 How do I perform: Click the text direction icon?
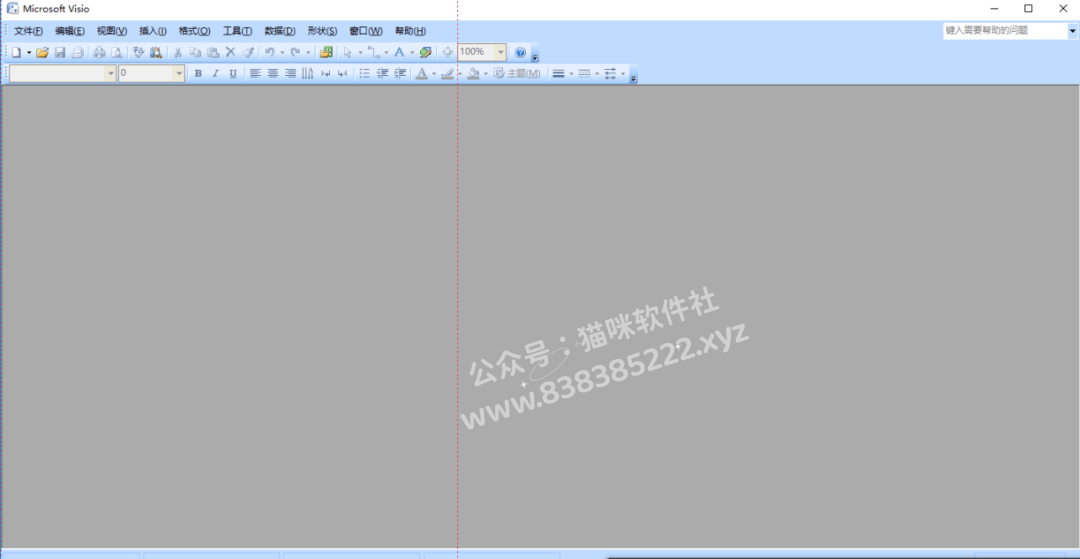click(x=307, y=74)
